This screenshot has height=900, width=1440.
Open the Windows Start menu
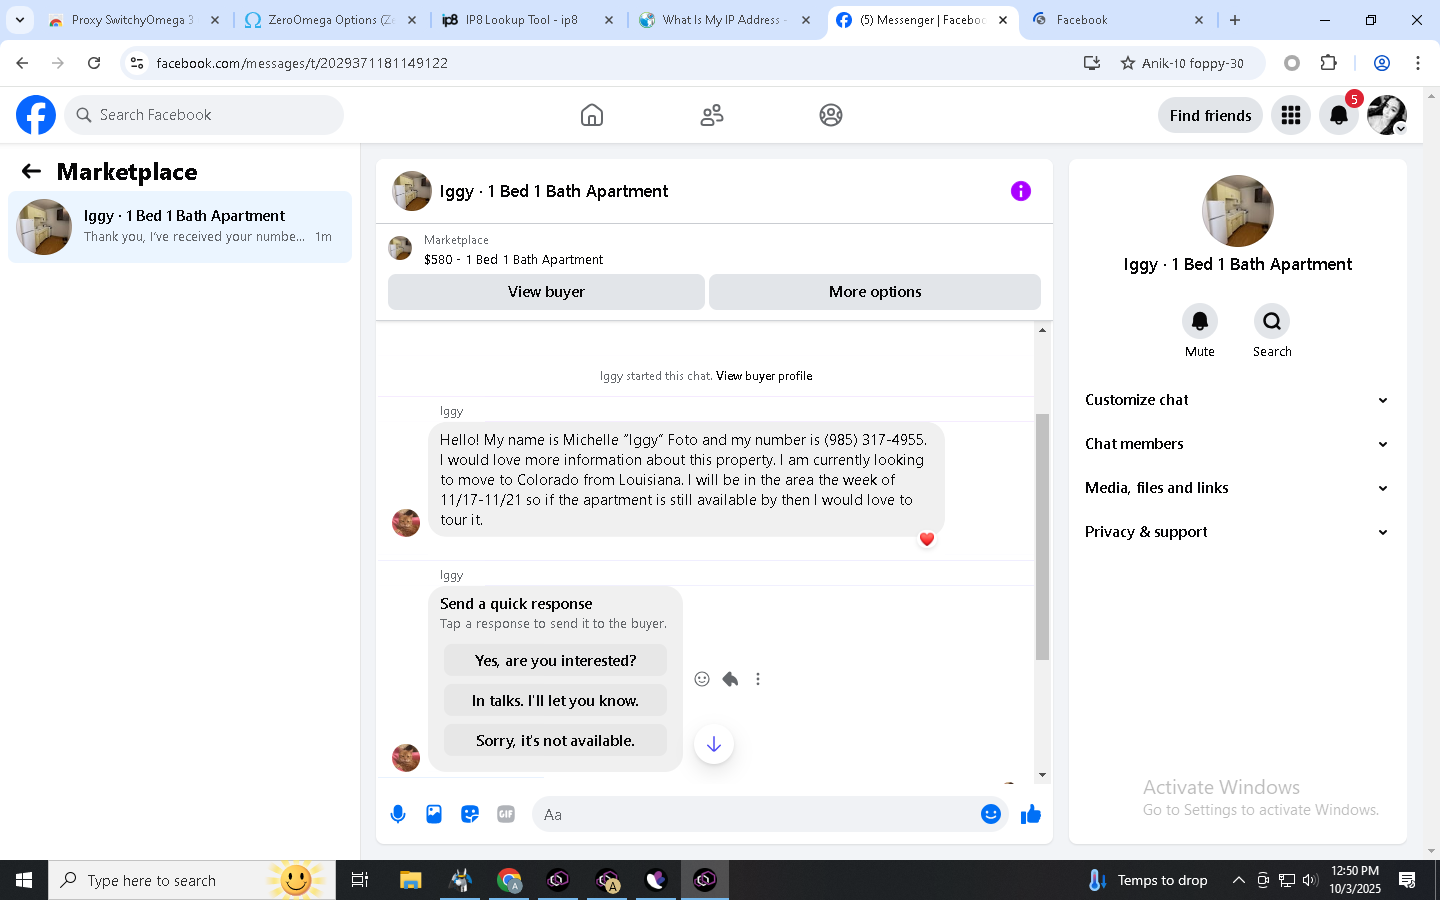point(24,880)
